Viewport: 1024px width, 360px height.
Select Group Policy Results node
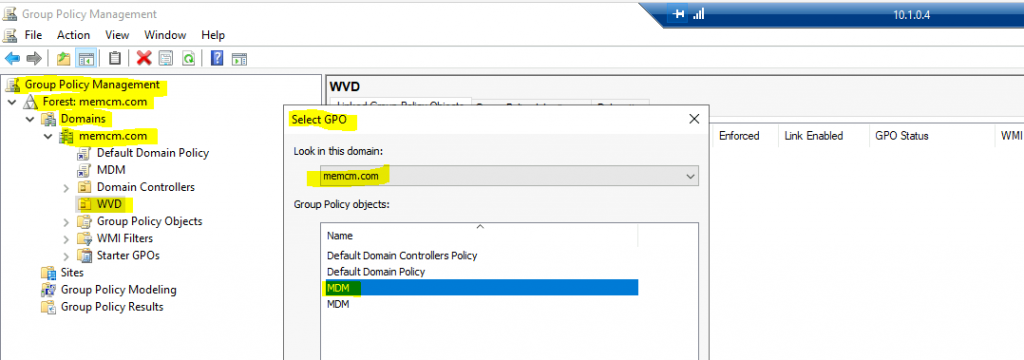pyautogui.click(x=112, y=306)
